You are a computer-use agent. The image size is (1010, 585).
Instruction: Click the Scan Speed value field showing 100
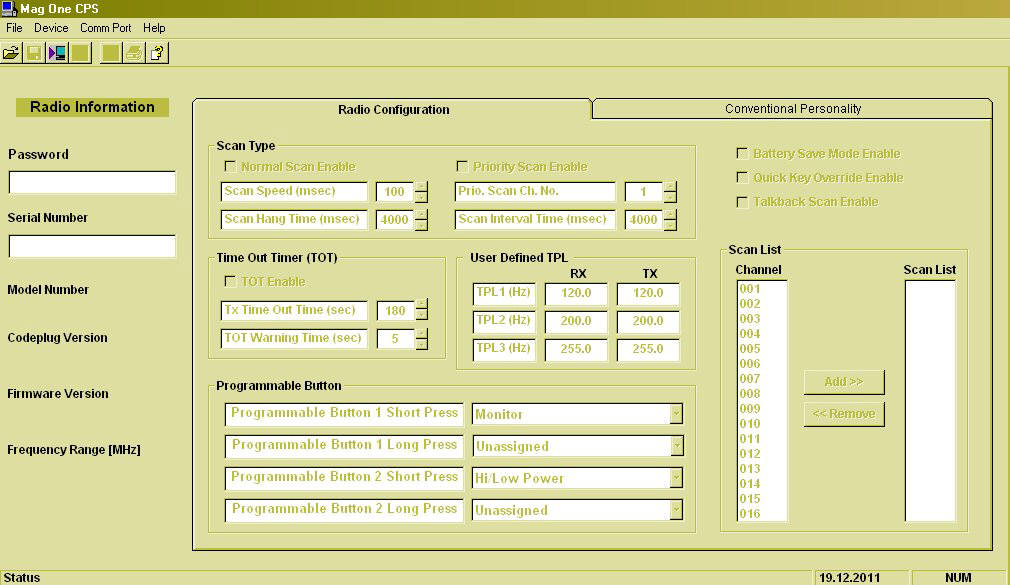(395, 191)
